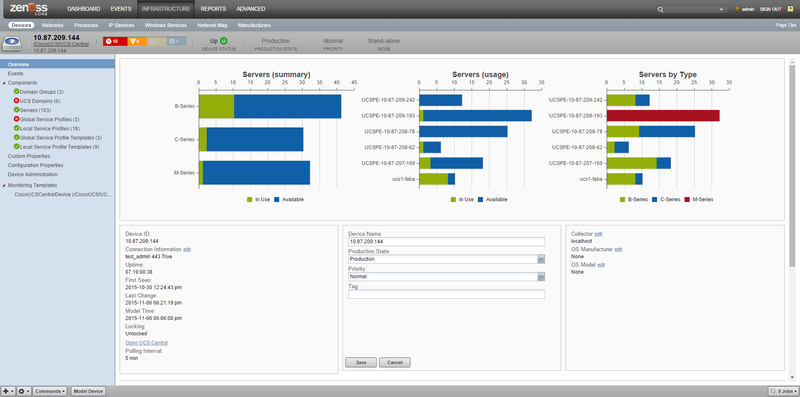
Task: Click the Available legend swatch in Servers (usage)
Action: [x=481, y=200]
